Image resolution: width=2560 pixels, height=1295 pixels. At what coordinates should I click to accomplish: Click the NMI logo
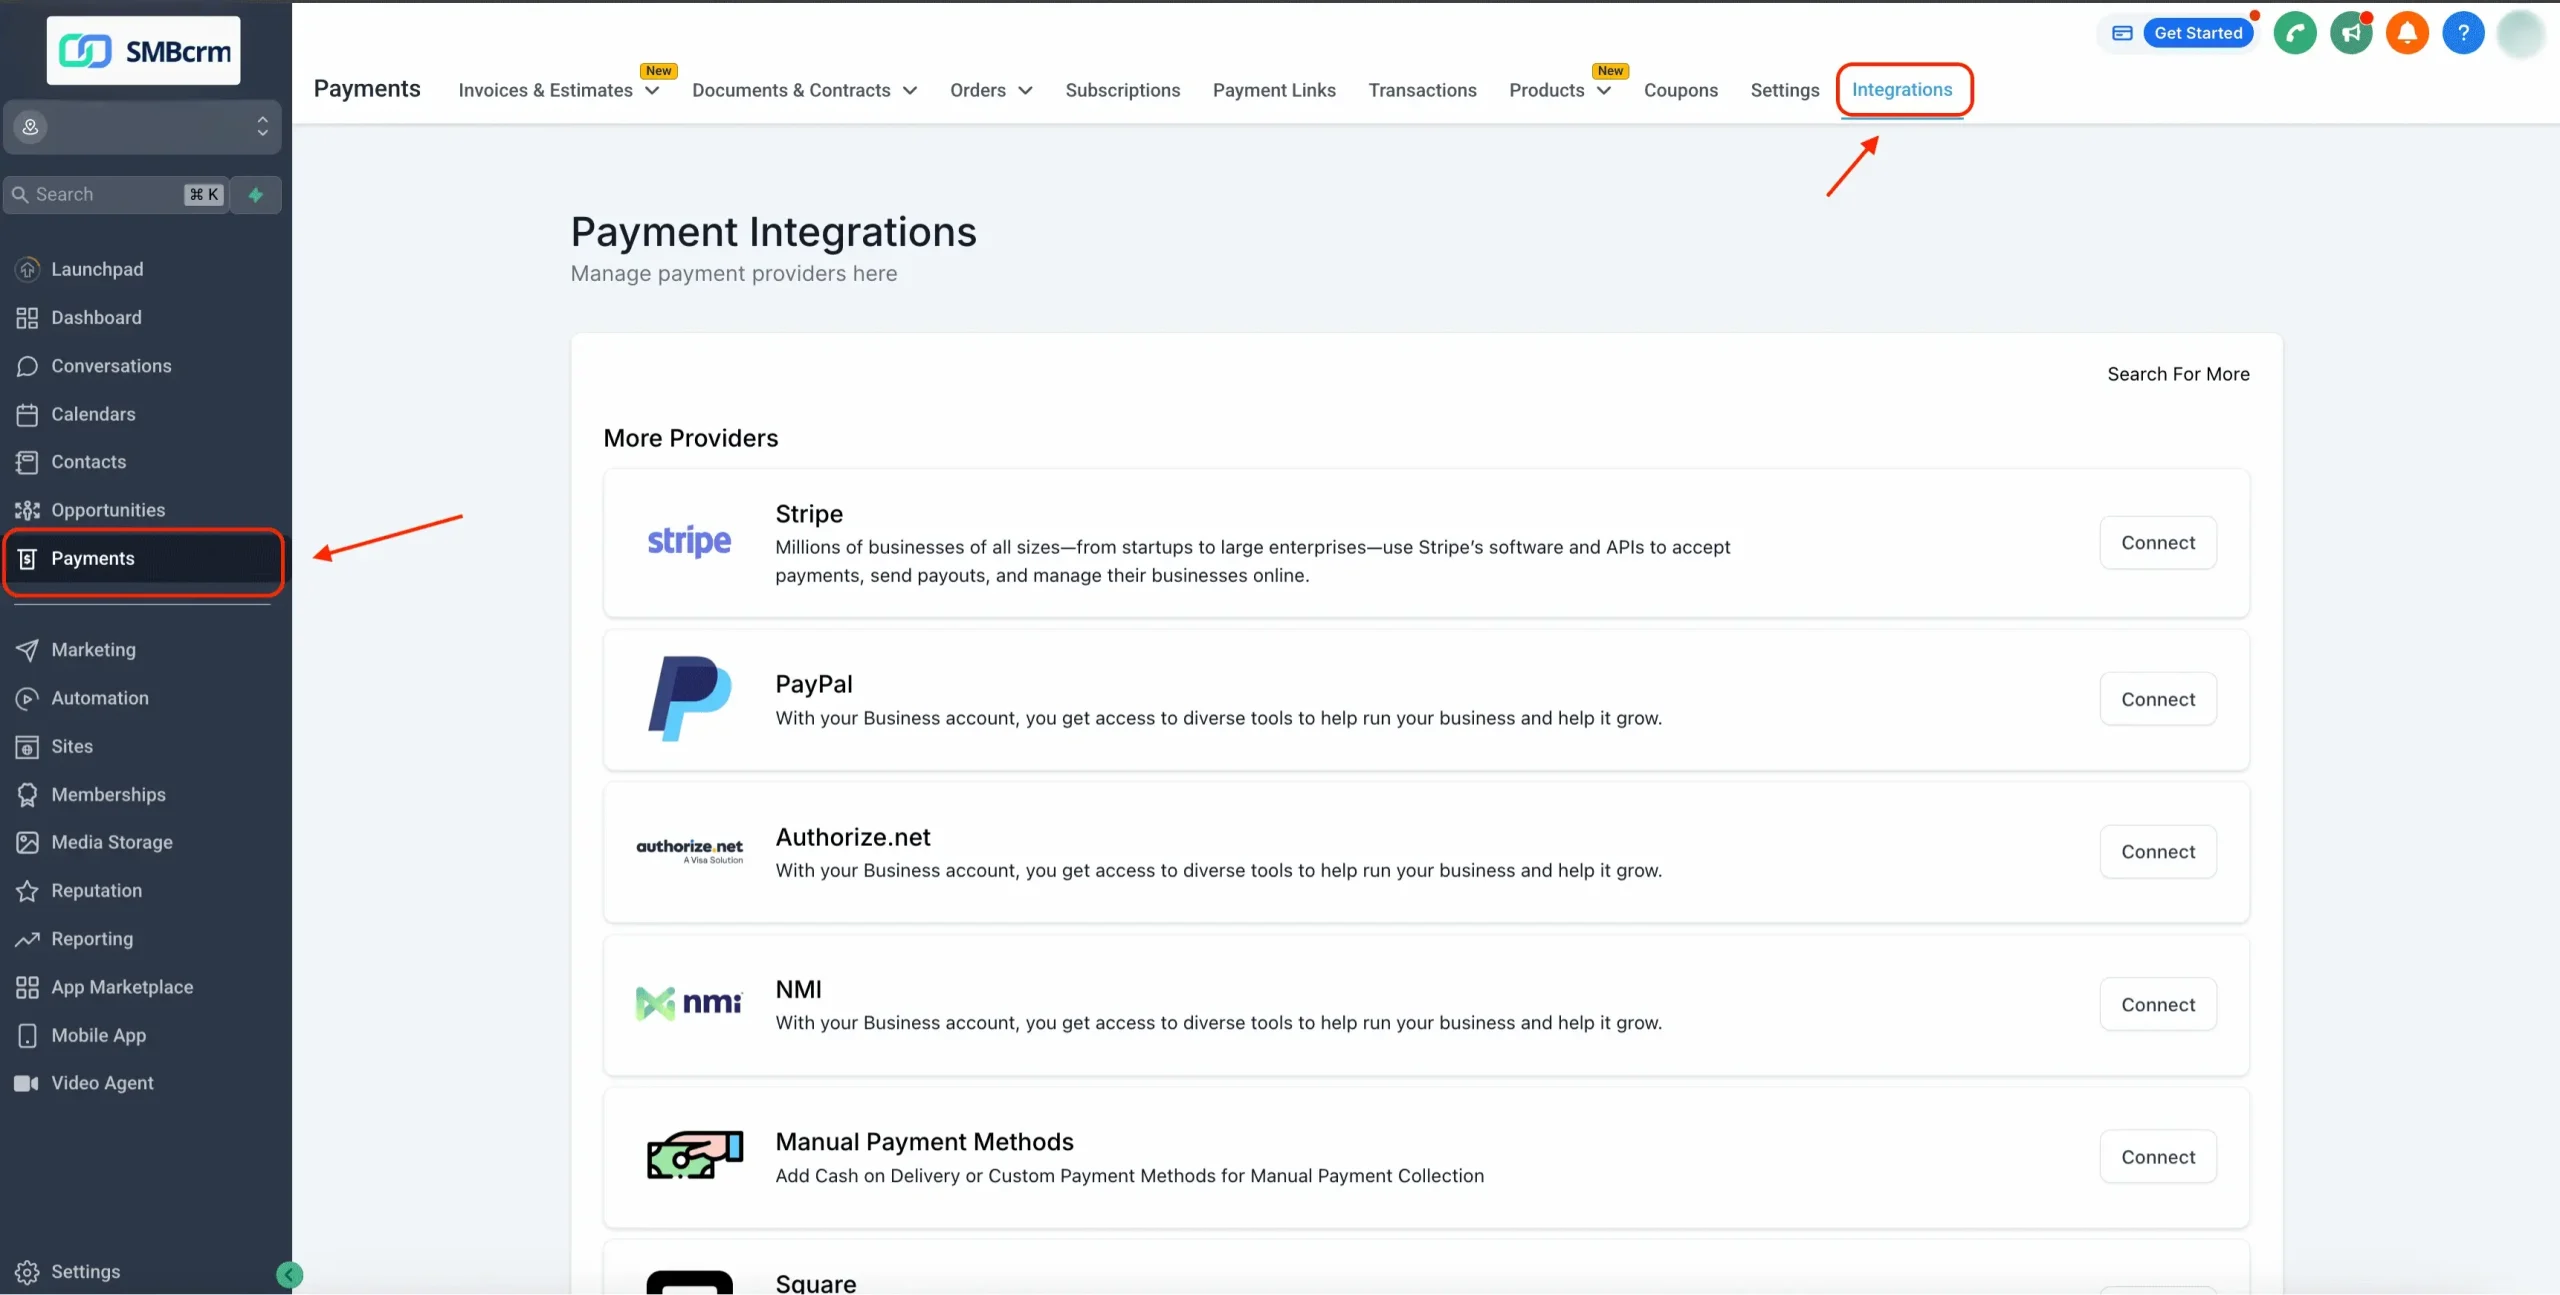click(x=689, y=1004)
